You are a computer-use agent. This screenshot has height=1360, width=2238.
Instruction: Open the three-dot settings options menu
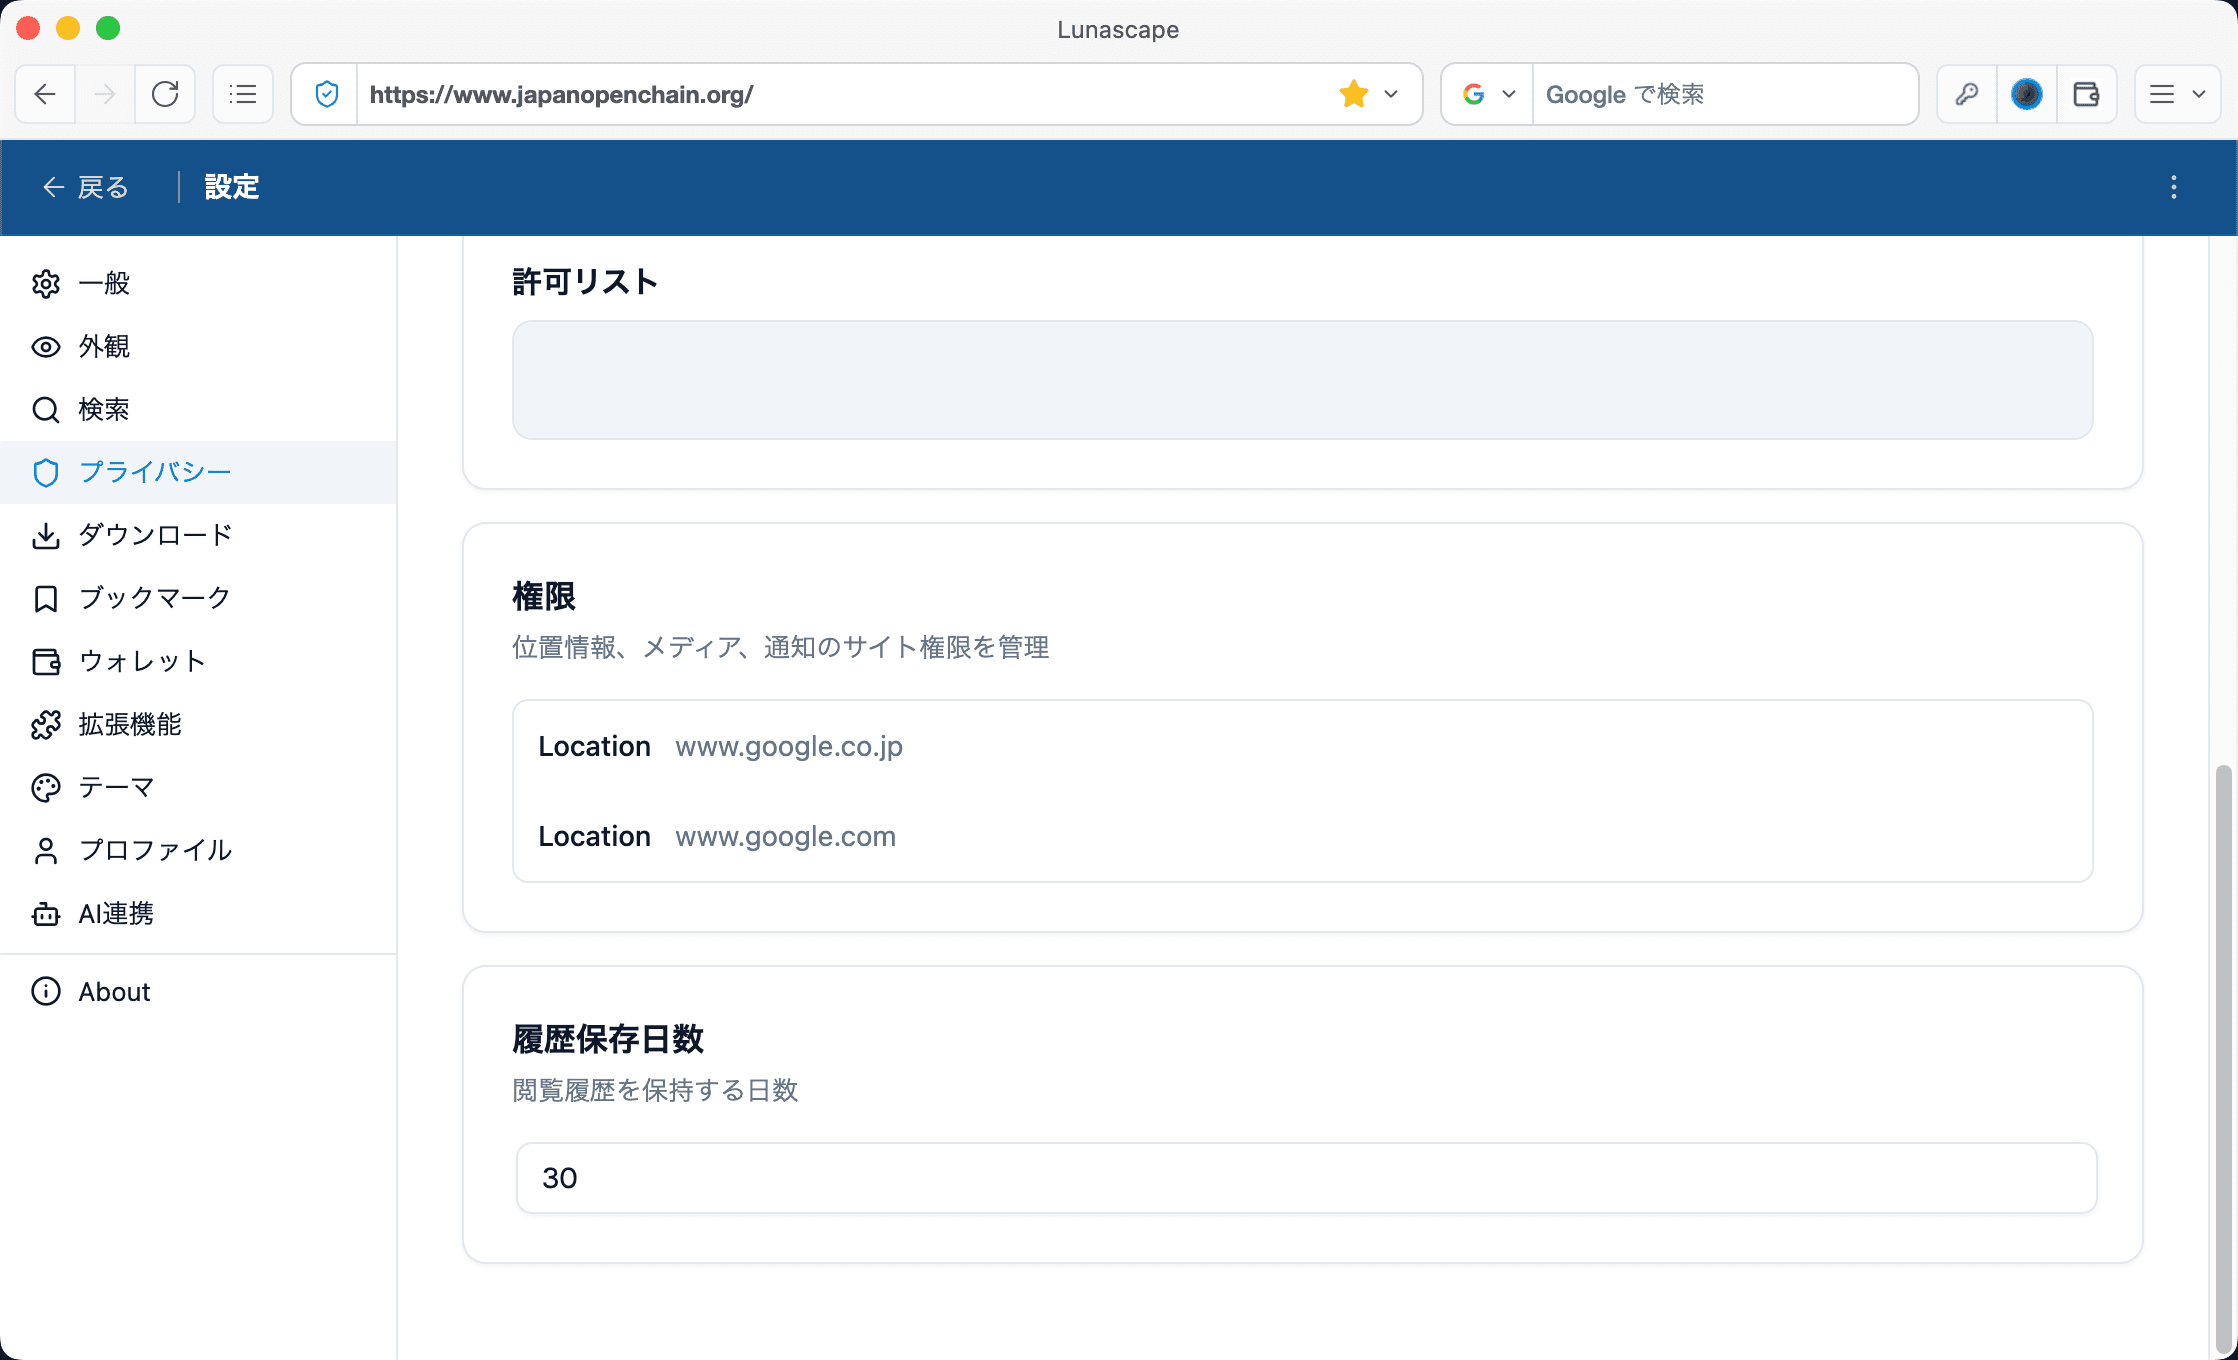pos(2174,187)
